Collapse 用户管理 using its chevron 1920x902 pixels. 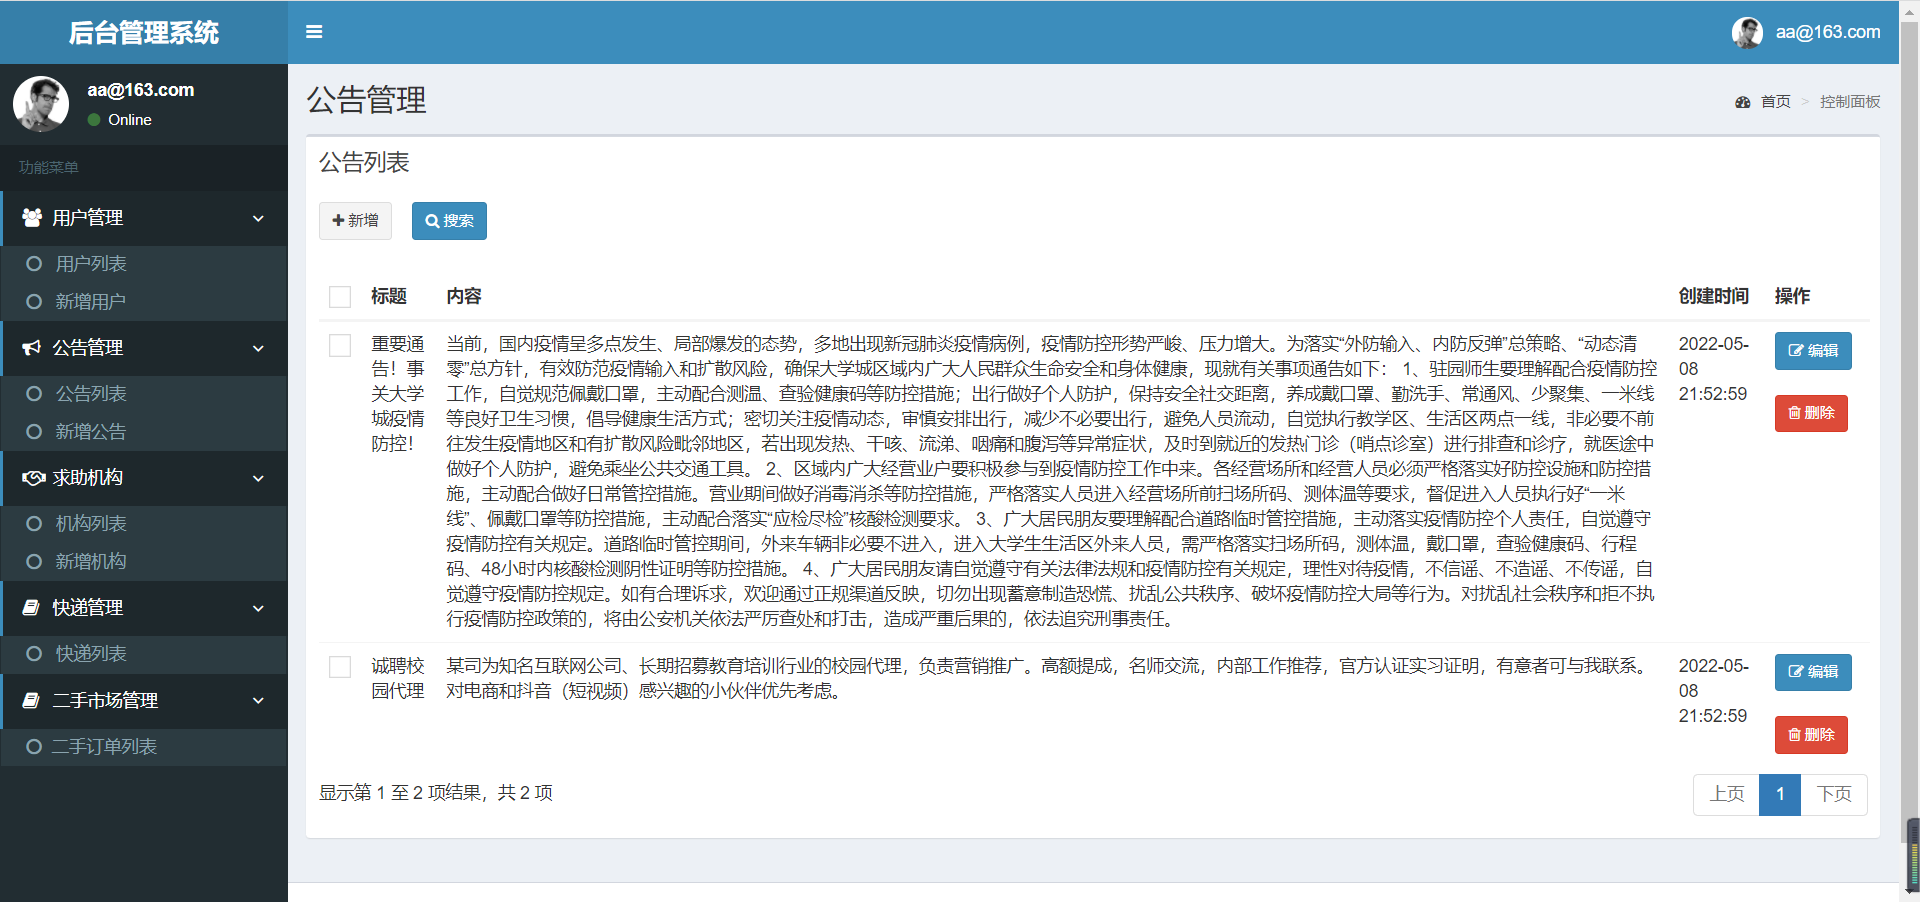pos(258,218)
